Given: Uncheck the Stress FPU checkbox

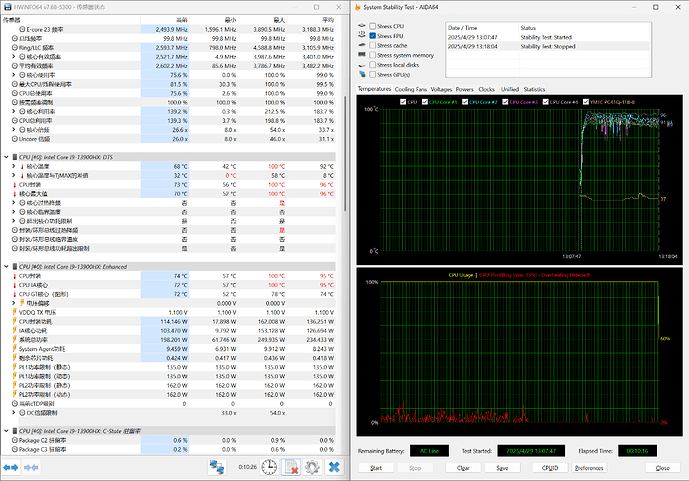Looking at the screenshot, I should [x=373, y=35].
